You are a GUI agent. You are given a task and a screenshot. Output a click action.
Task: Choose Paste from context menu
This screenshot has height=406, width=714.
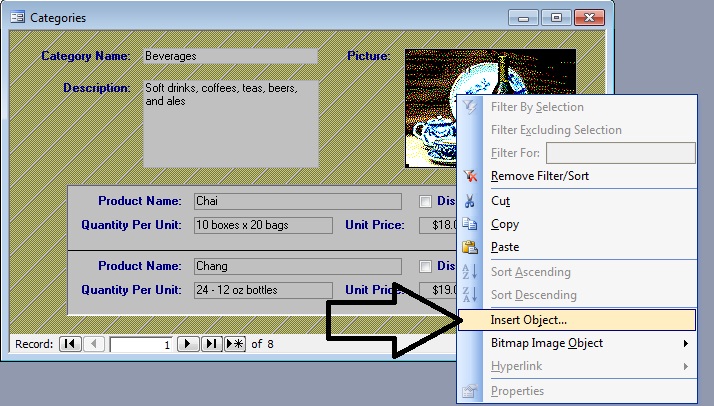tap(577, 247)
